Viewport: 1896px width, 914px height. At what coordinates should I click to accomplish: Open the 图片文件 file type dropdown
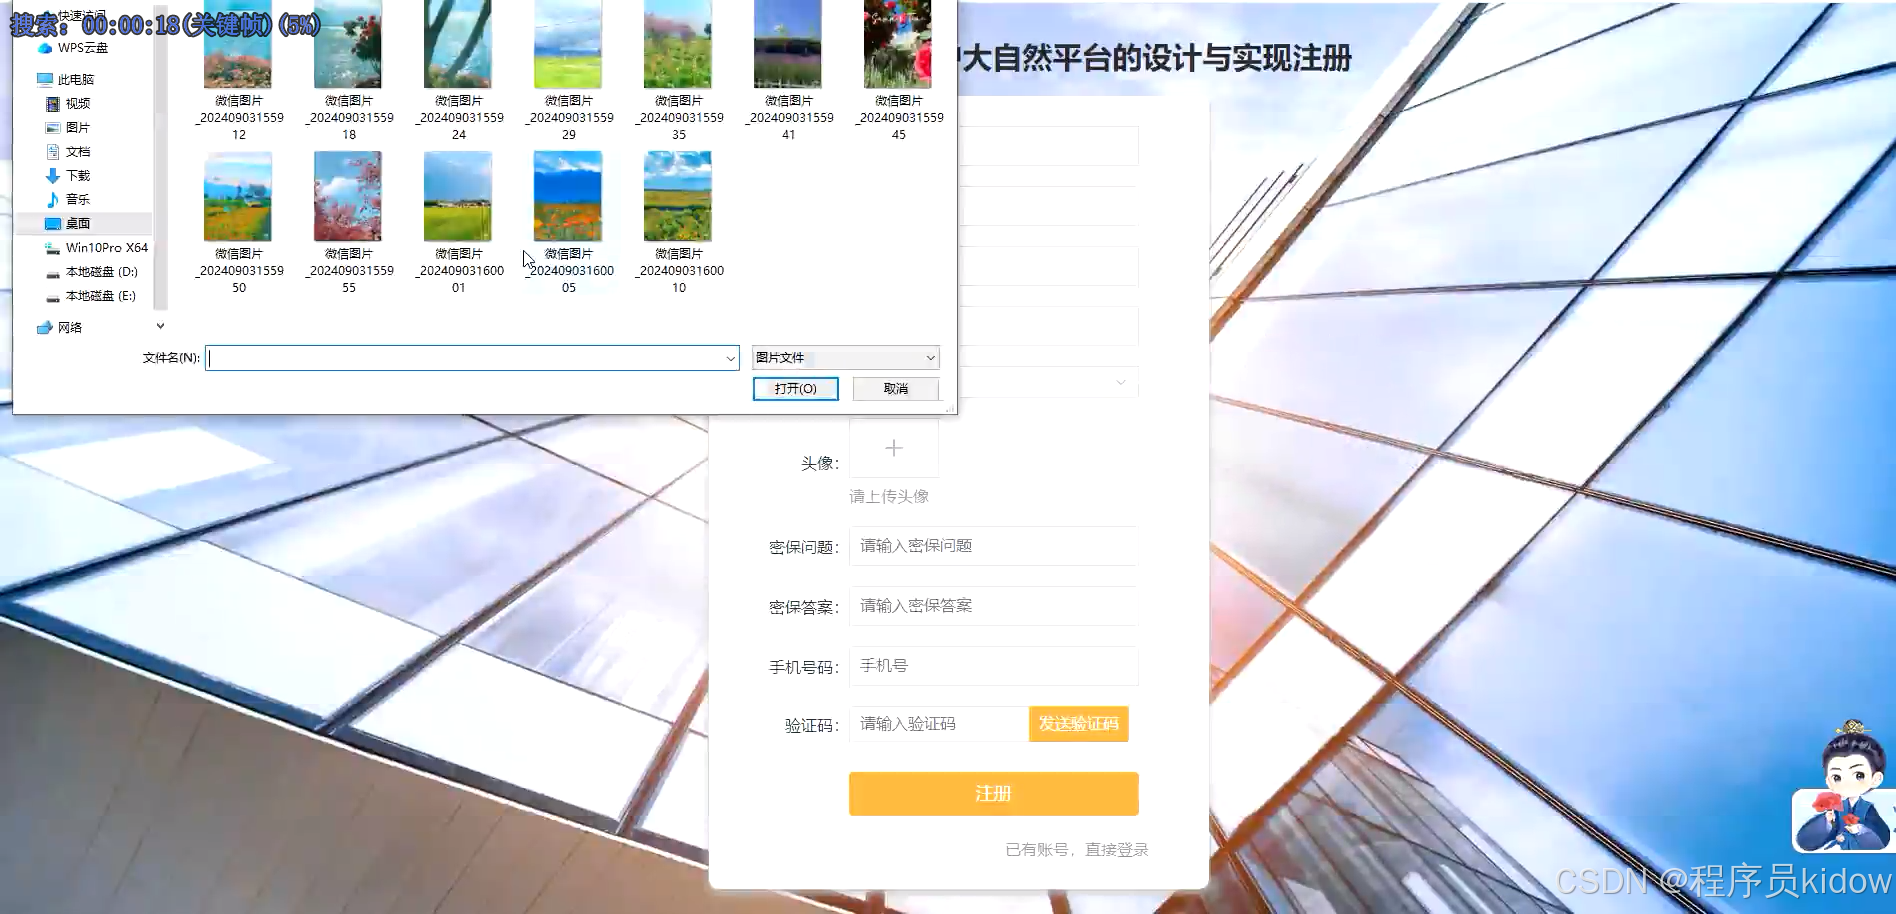[x=844, y=357]
